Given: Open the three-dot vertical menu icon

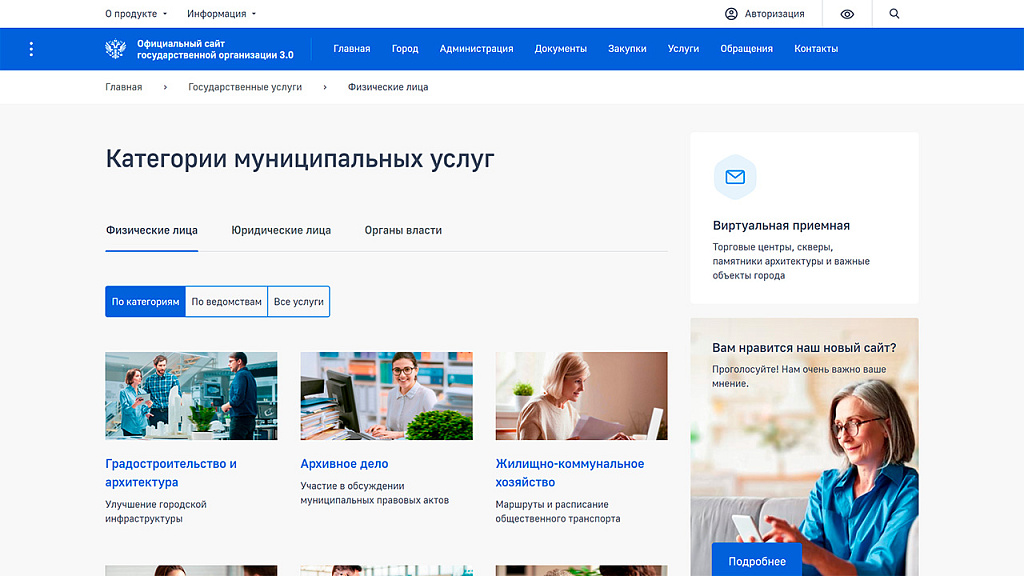Looking at the screenshot, I should point(31,49).
